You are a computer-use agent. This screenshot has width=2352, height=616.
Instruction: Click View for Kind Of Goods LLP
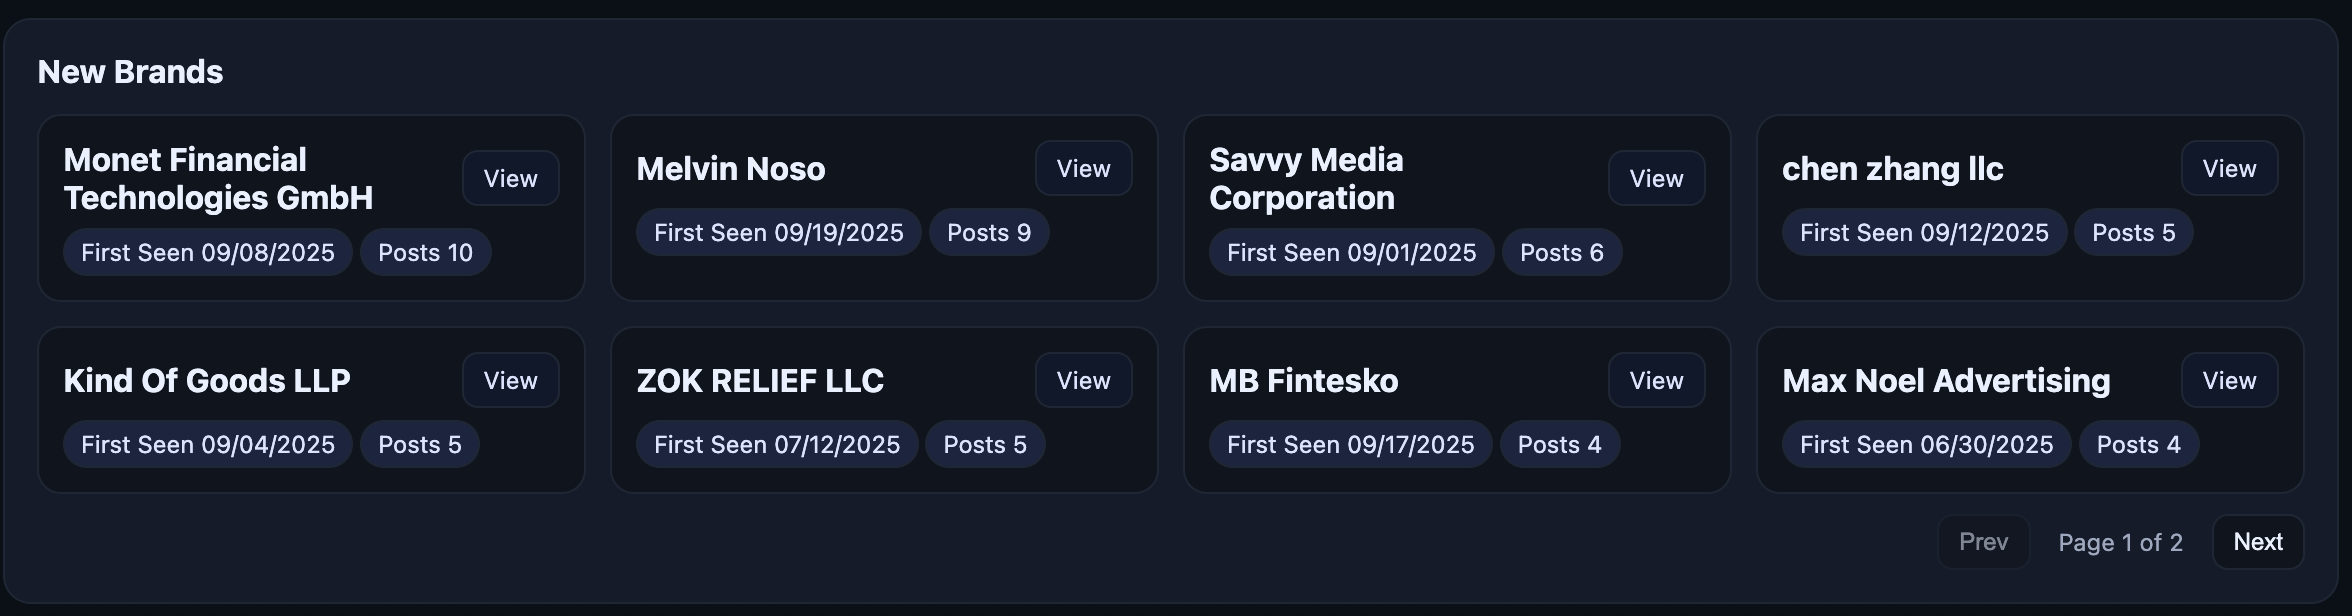click(510, 380)
